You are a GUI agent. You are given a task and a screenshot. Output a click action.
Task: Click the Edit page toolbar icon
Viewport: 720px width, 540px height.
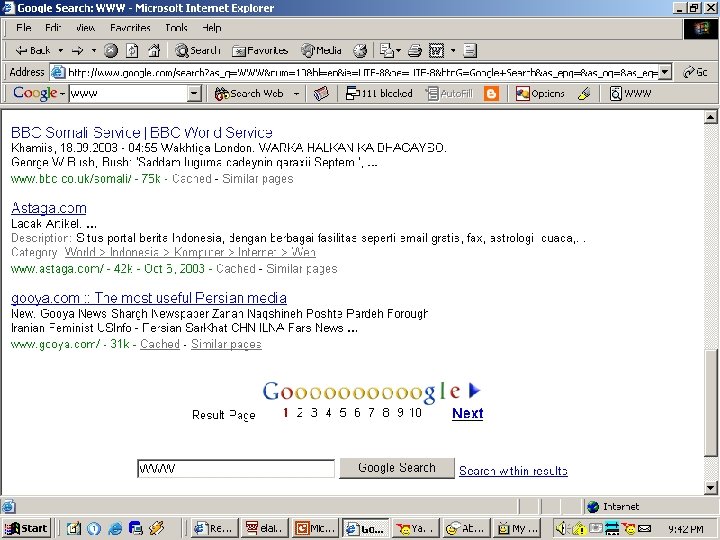click(x=436, y=51)
